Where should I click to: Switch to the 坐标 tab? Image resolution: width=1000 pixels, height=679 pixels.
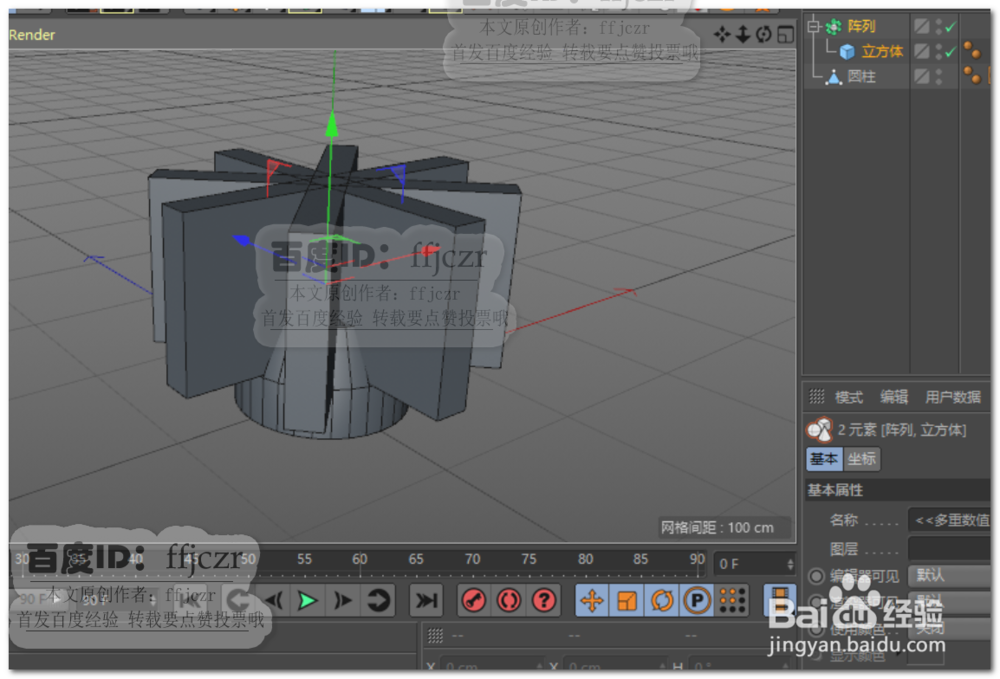coord(862,458)
